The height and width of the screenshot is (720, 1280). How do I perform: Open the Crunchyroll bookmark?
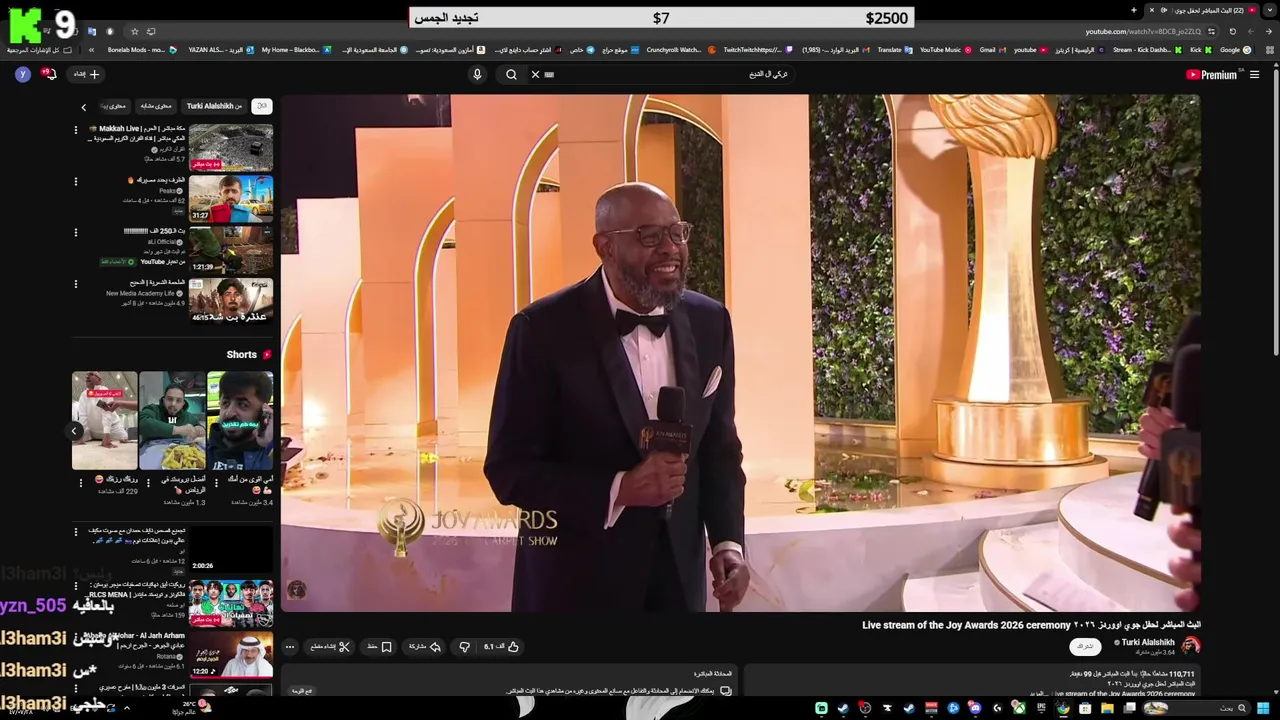coord(681,49)
